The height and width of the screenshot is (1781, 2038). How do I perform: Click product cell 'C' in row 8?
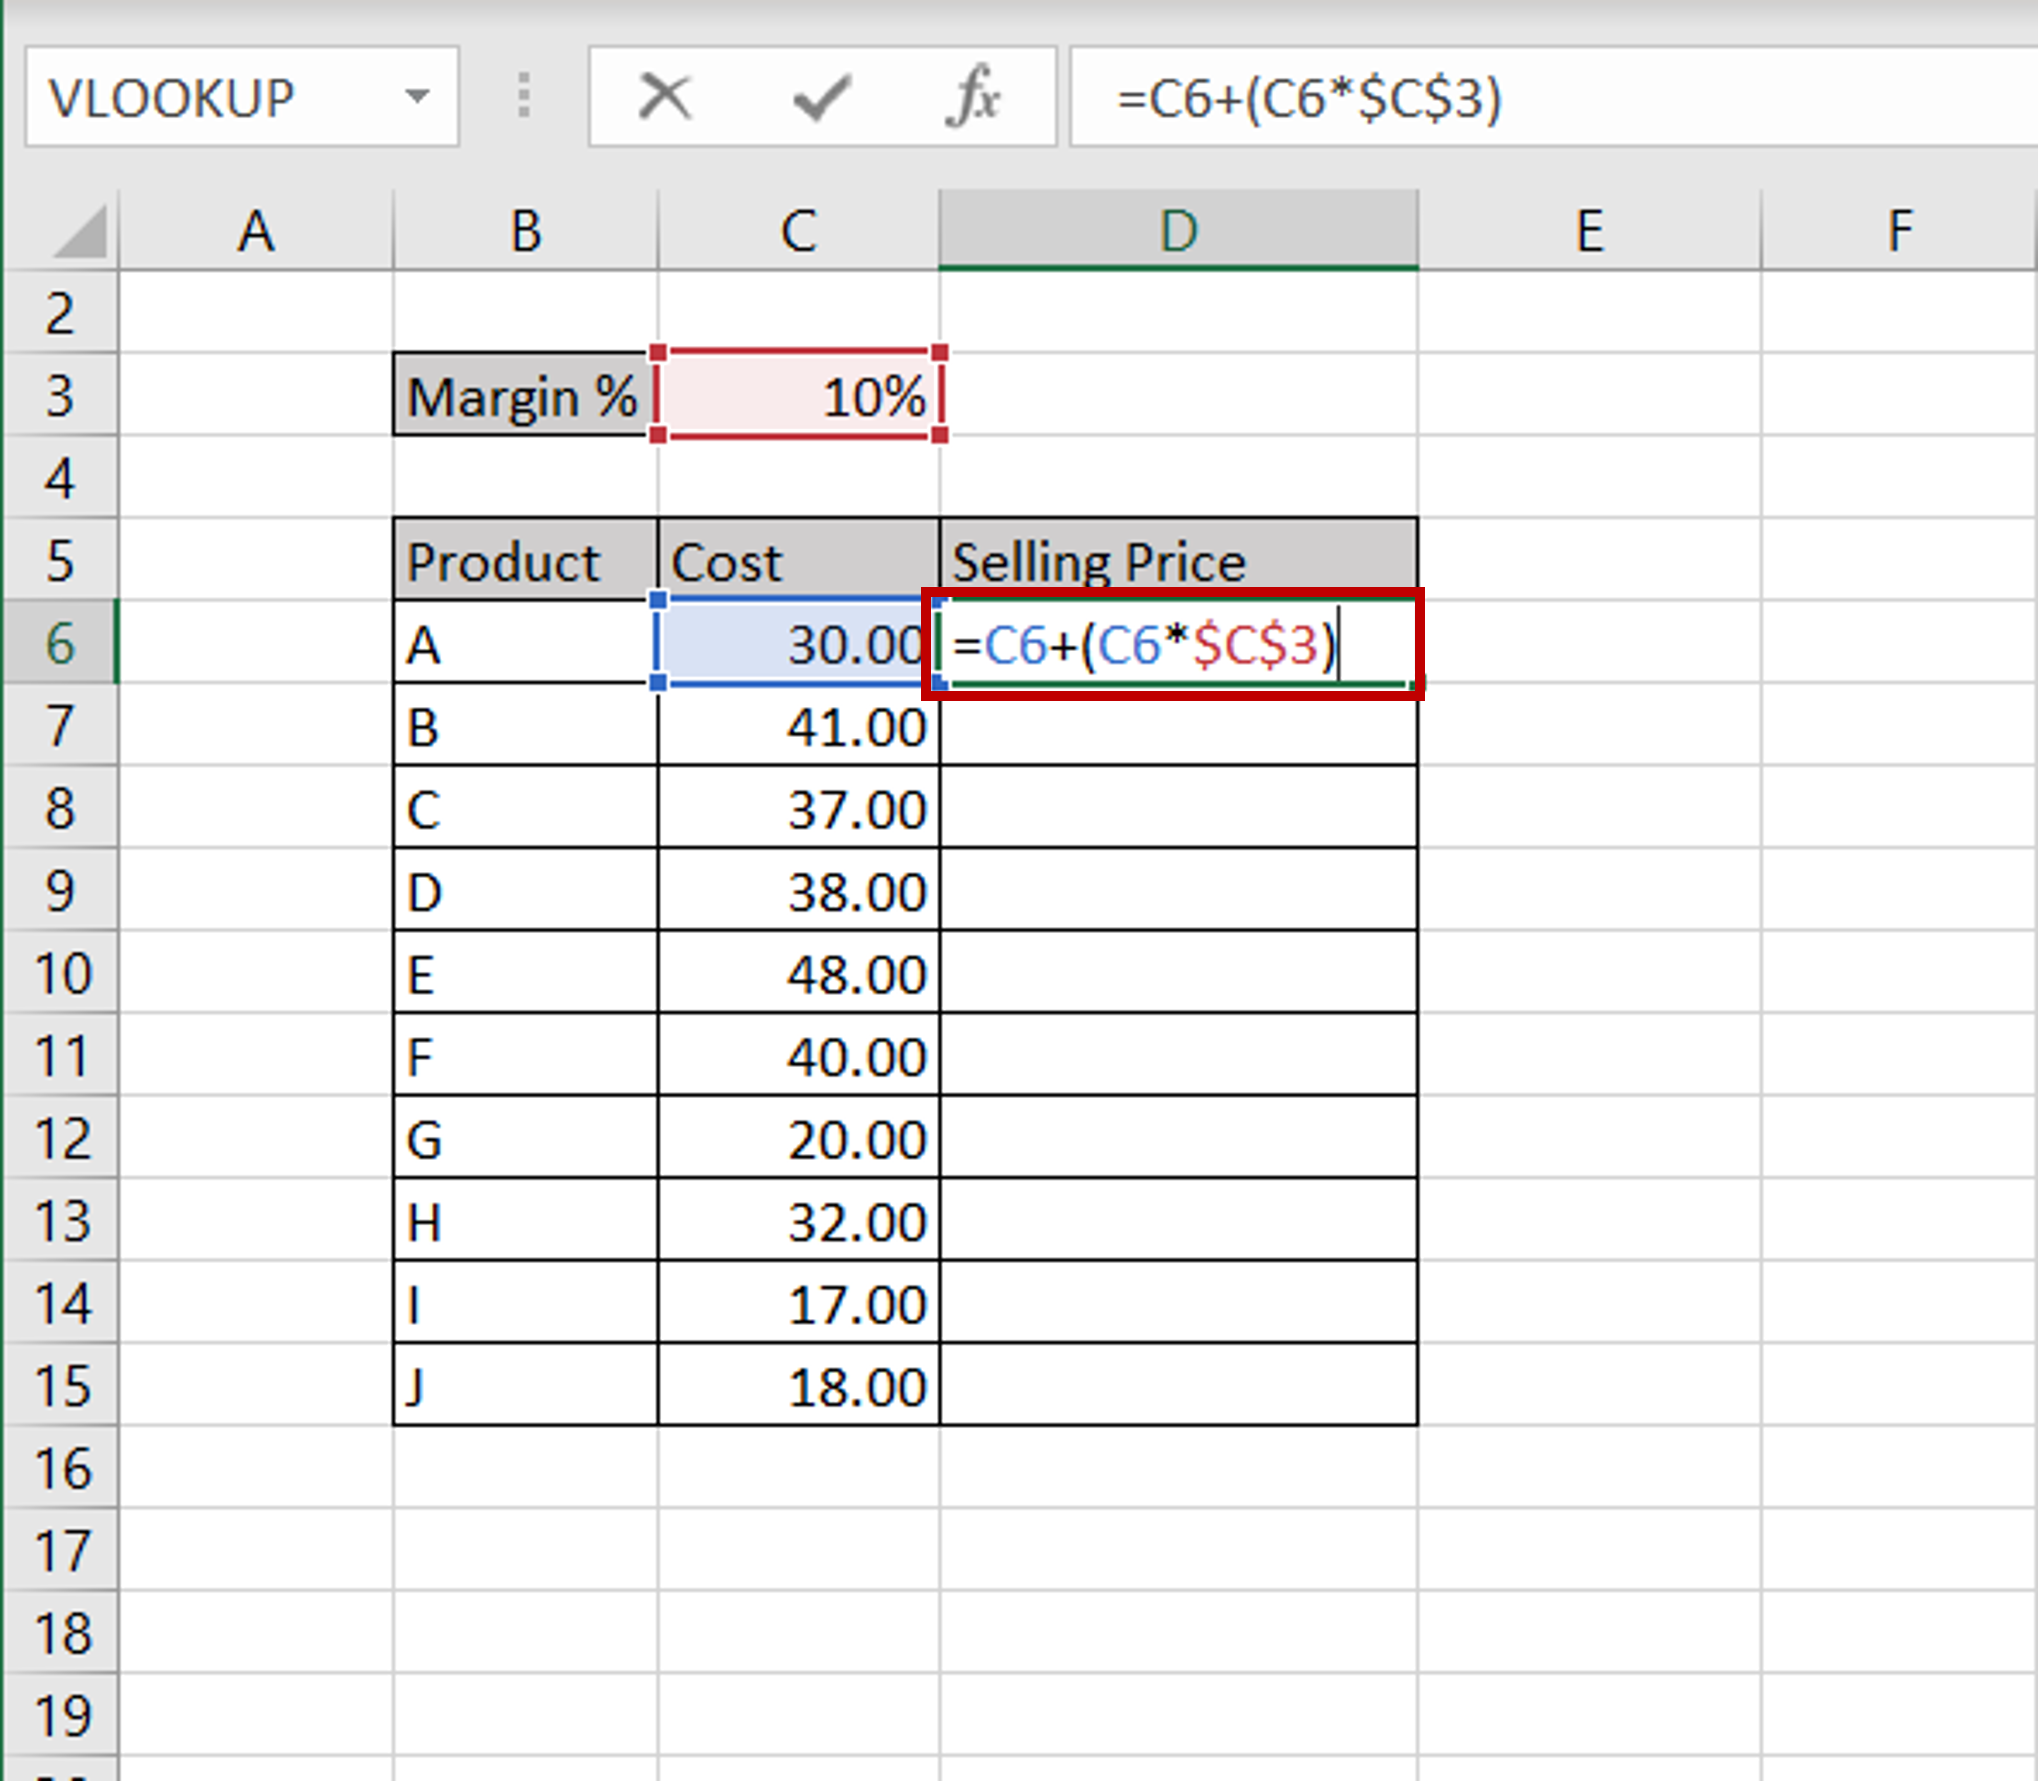[525, 807]
